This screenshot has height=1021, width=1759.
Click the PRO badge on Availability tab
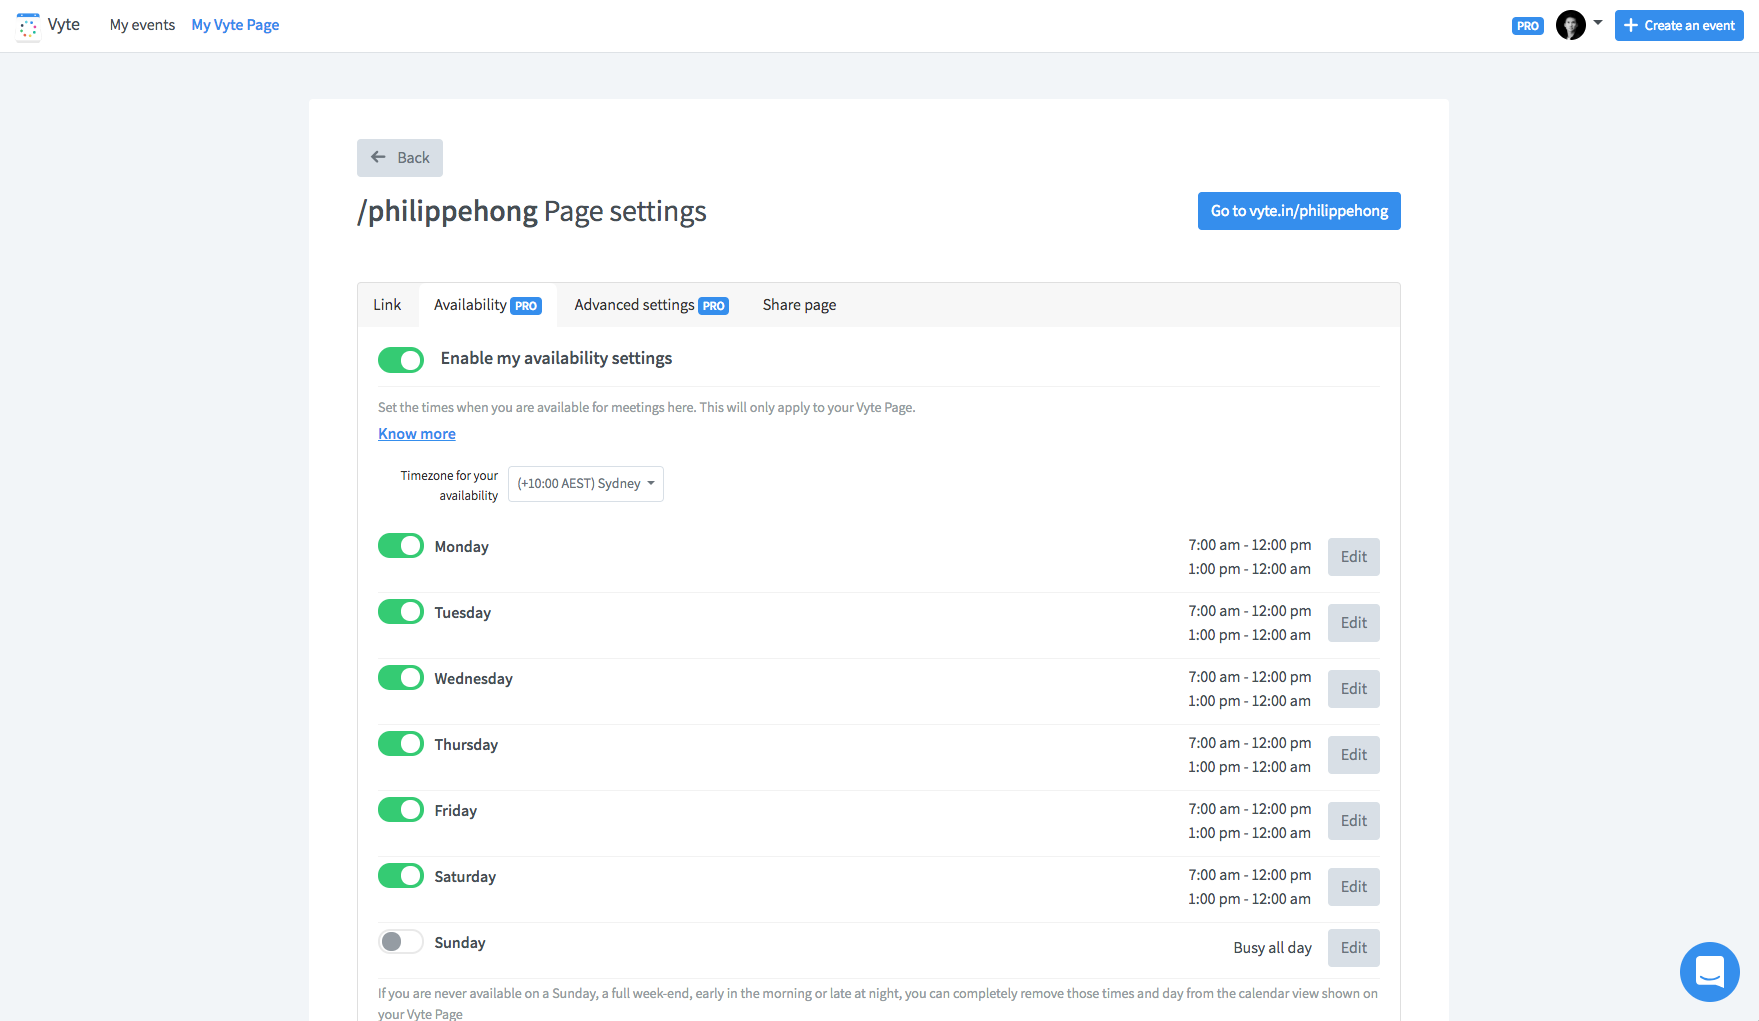pyautogui.click(x=526, y=306)
